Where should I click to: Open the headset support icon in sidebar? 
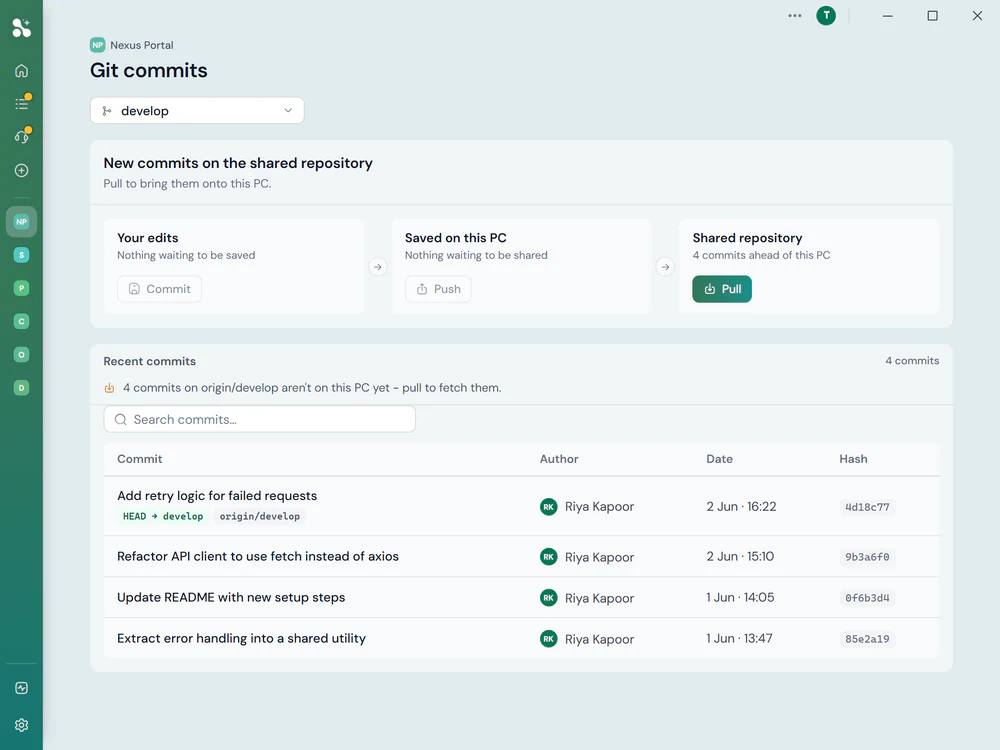pos(22,137)
